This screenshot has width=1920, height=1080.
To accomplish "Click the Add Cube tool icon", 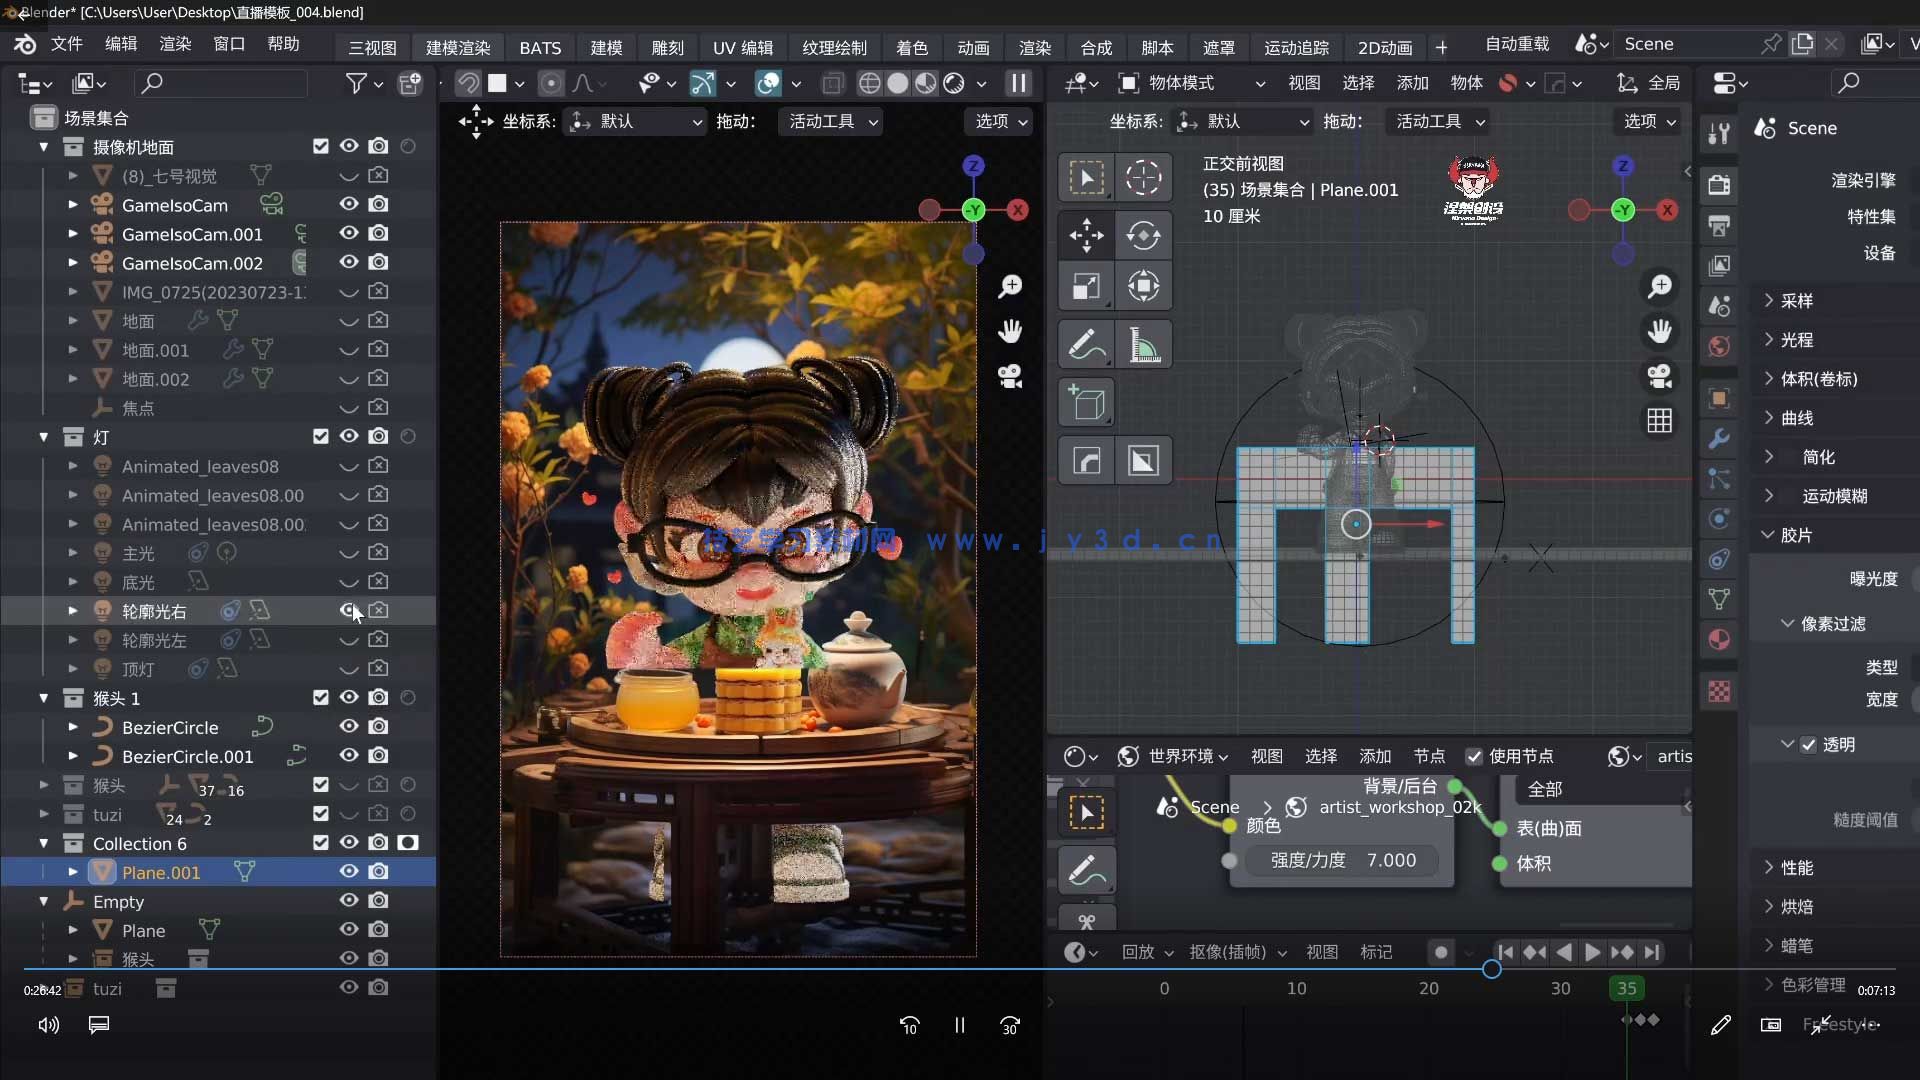I will point(1086,403).
